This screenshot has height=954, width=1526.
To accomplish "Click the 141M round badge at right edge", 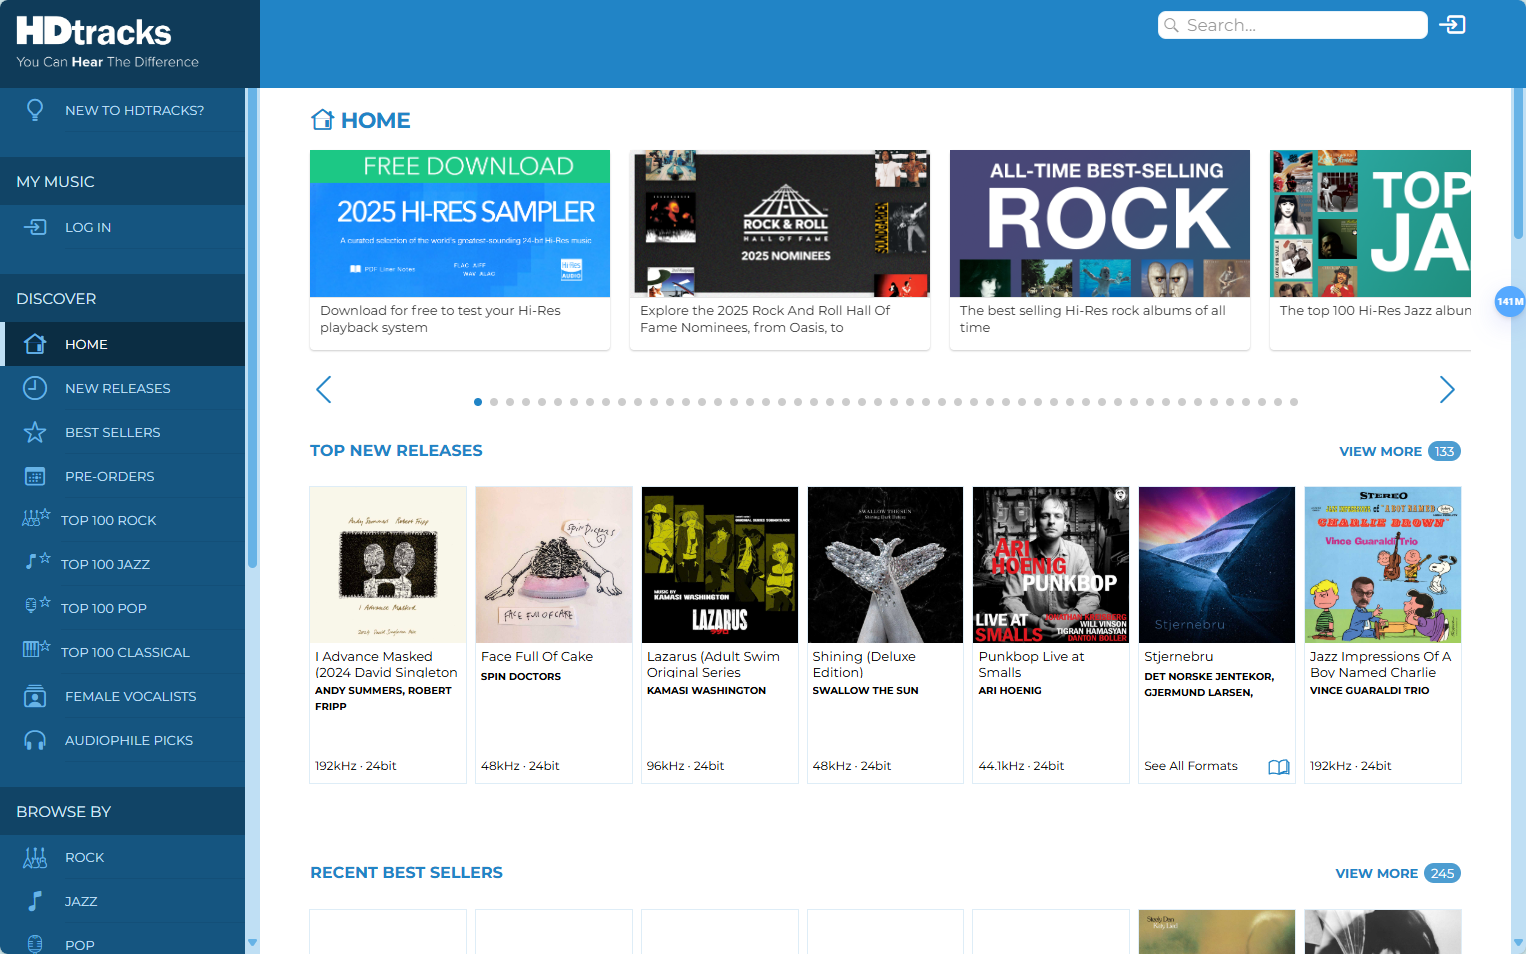I will (x=1510, y=301).
